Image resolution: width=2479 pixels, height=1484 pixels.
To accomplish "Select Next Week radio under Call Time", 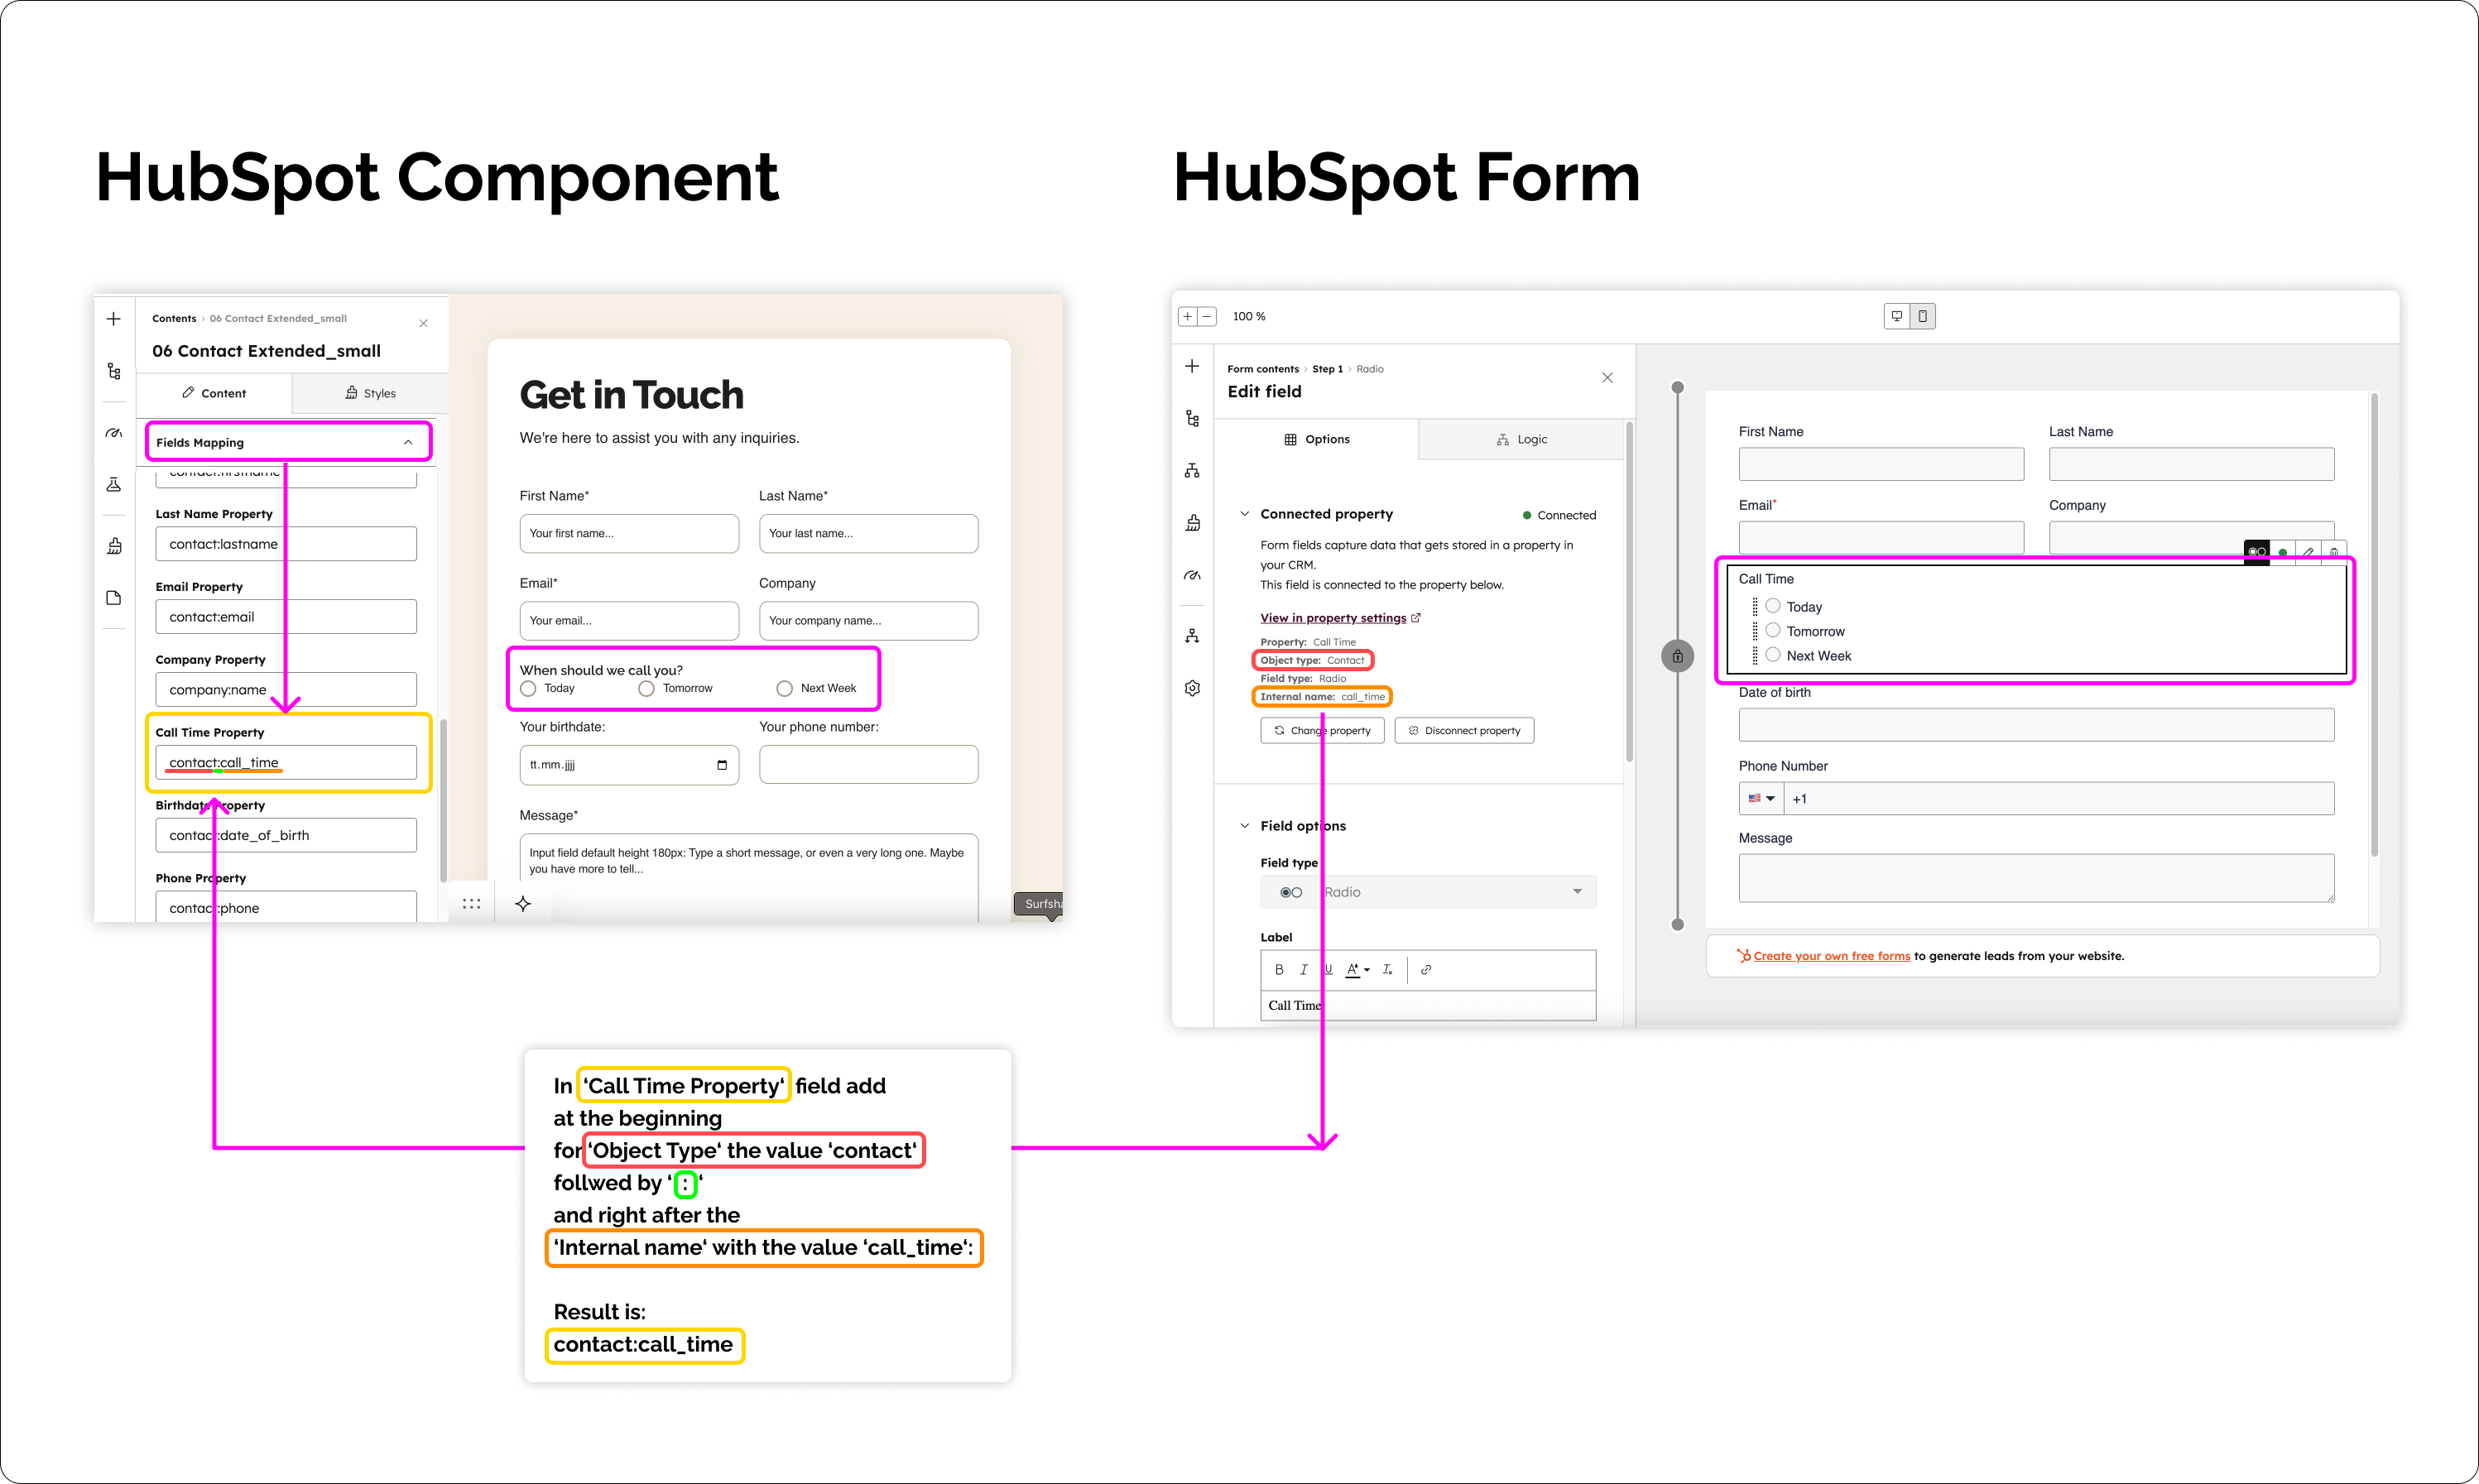I will [x=1773, y=655].
